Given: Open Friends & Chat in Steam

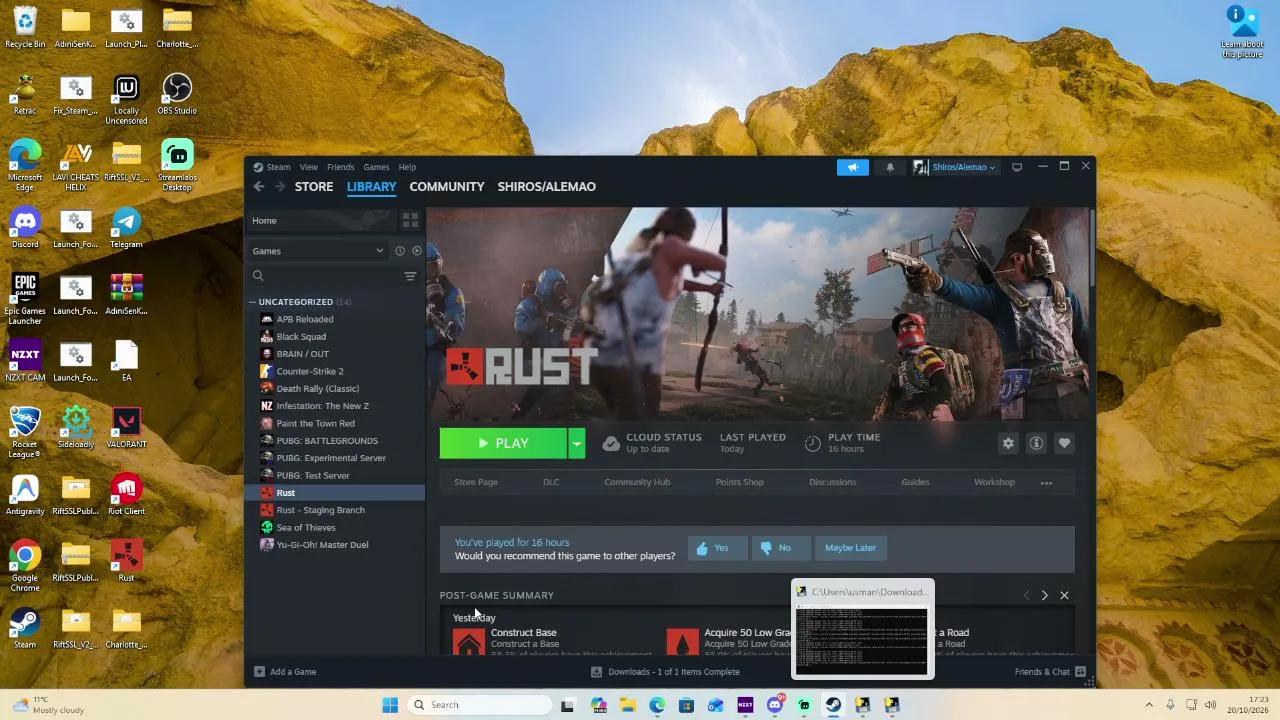Looking at the screenshot, I should tap(1050, 672).
